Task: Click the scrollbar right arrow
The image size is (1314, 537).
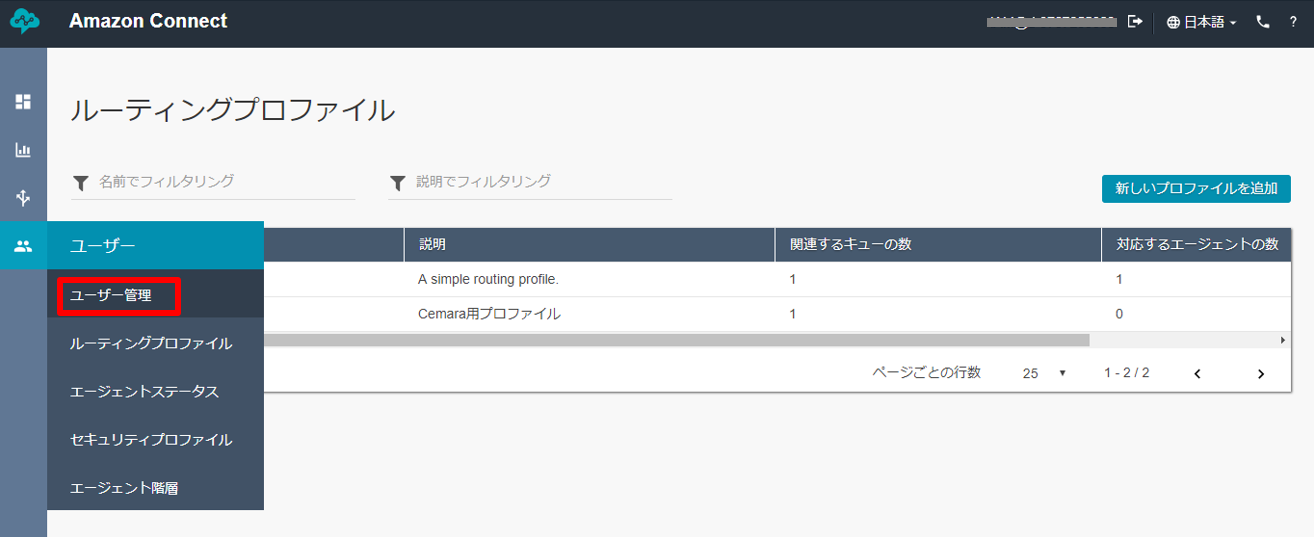Action: point(1283,340)
